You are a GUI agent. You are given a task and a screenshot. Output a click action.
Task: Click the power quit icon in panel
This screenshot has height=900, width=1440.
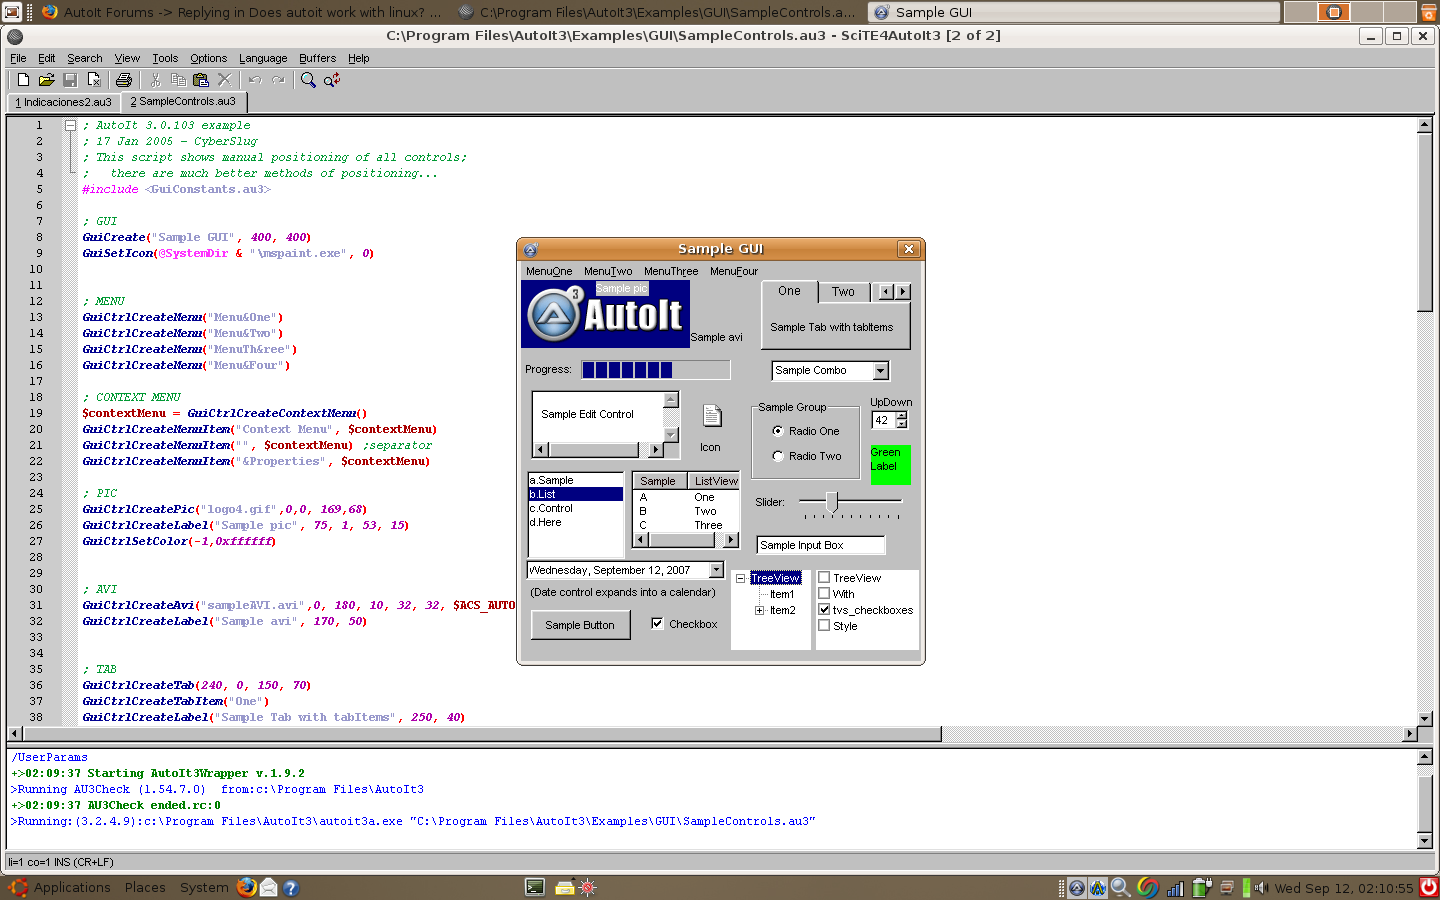(1428, 887)
